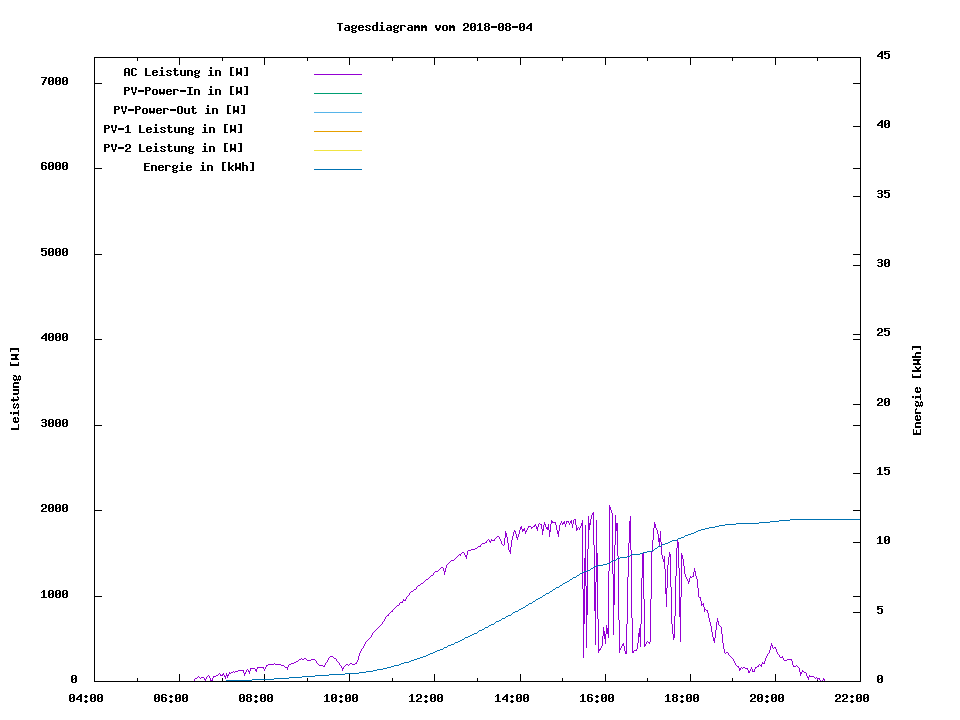Select the 22:00 time axis end label
This screenshot has width=960, height=720.
[x=852, y=698]
